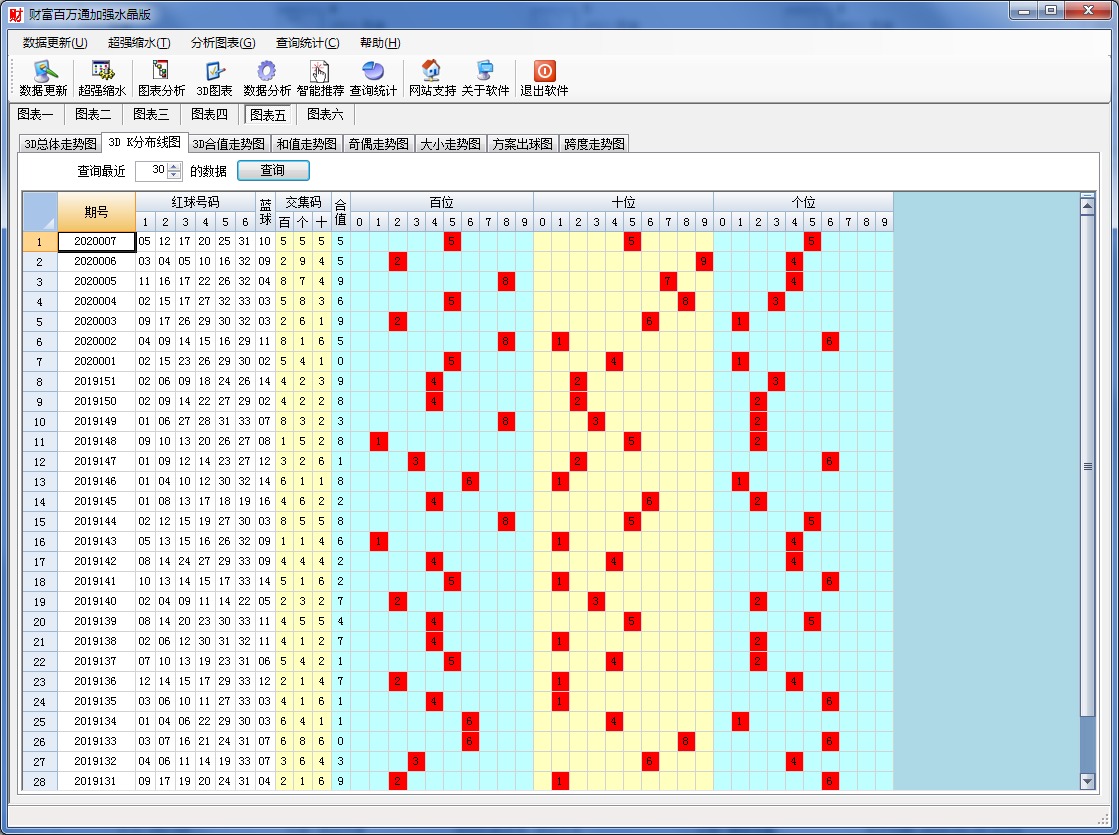Switch to 跨度走势图 tab
Screen dimensions: 1119x835
594,144
